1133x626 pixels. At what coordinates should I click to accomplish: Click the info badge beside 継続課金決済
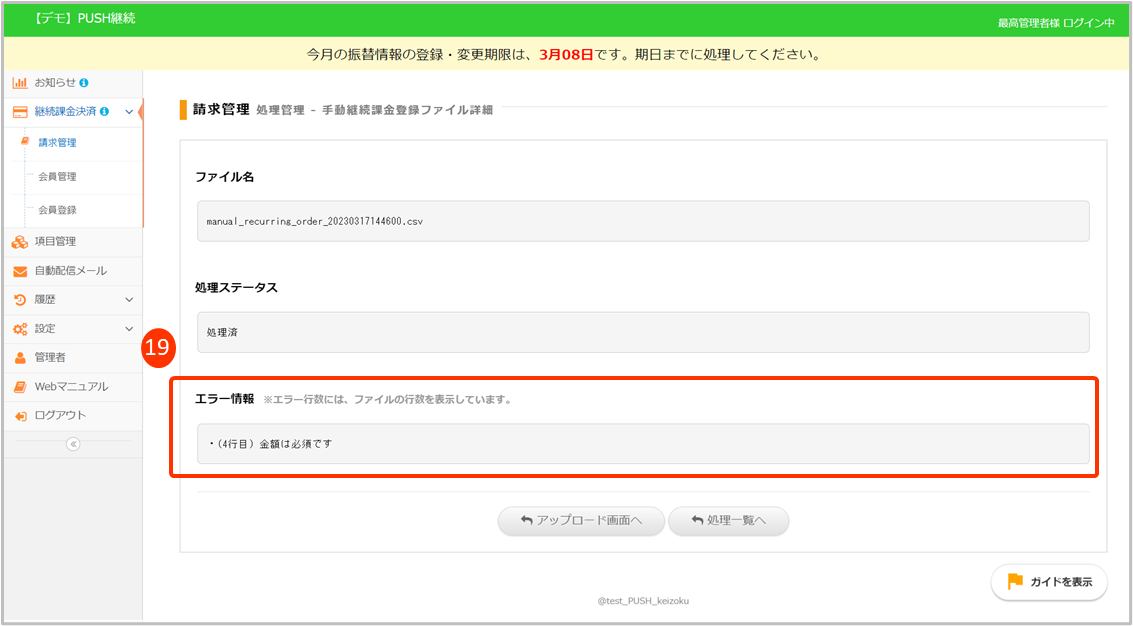click(x=104, y=112)
